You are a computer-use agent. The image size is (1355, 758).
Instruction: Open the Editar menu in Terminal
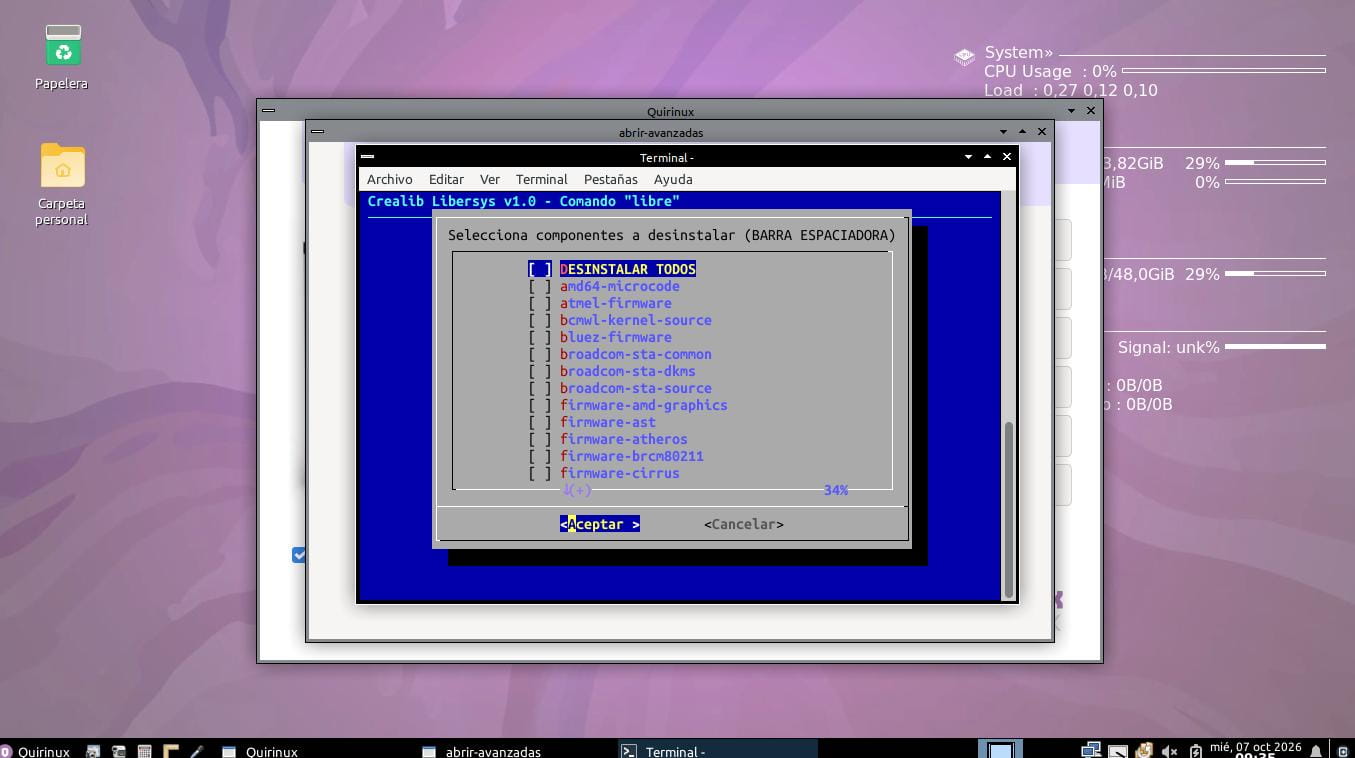(x=446, y=179)
